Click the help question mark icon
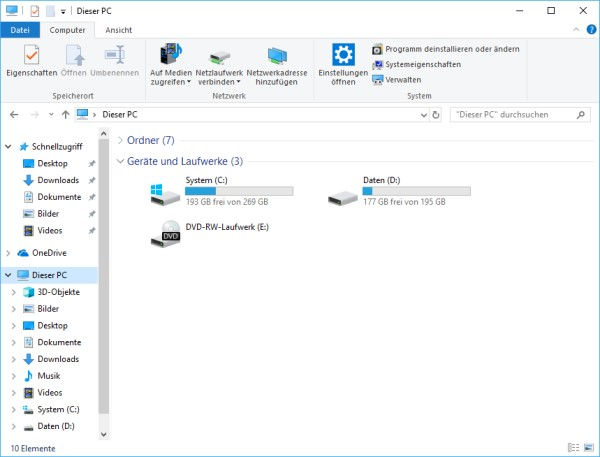This screenshot has width=600, height=457. tap(591, 29)
